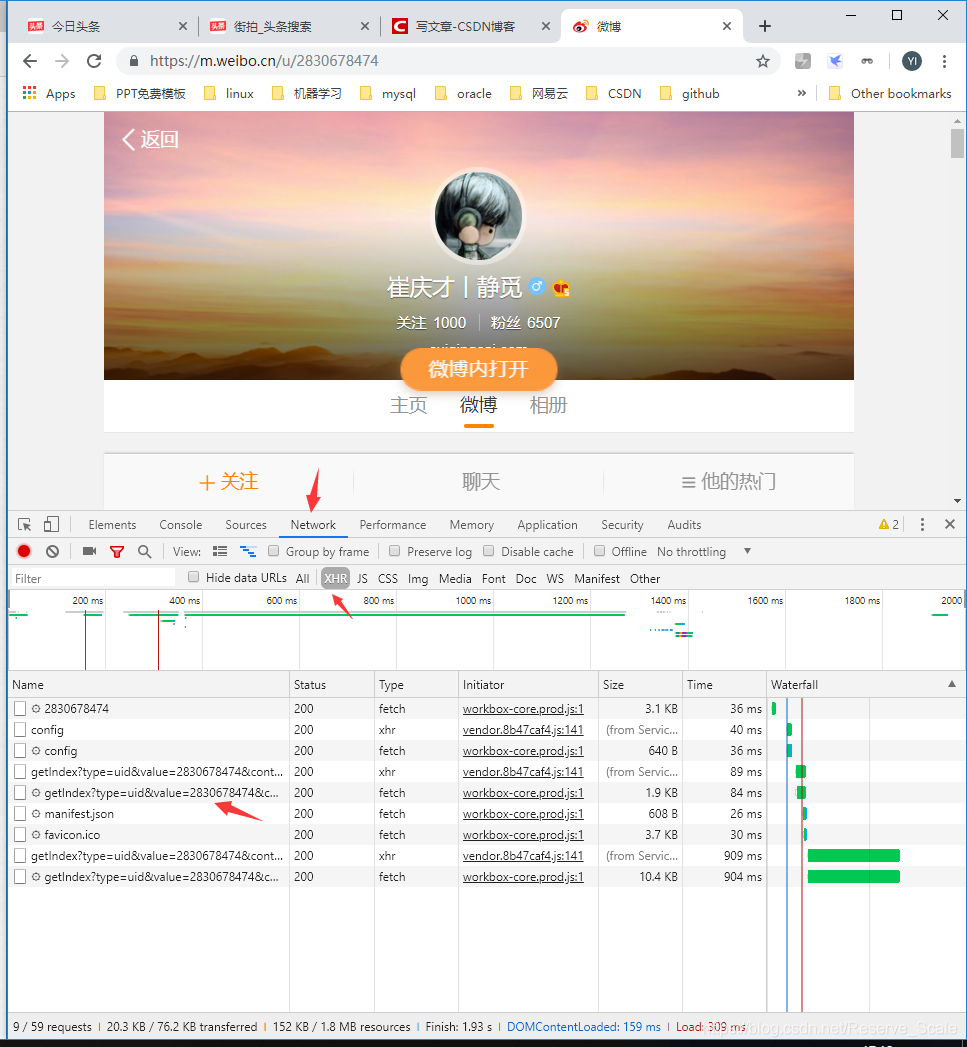The height and width of the screenshot is (1047, 967).
Task: Click the Apps grid icon
Action: (x=29, y=93)
